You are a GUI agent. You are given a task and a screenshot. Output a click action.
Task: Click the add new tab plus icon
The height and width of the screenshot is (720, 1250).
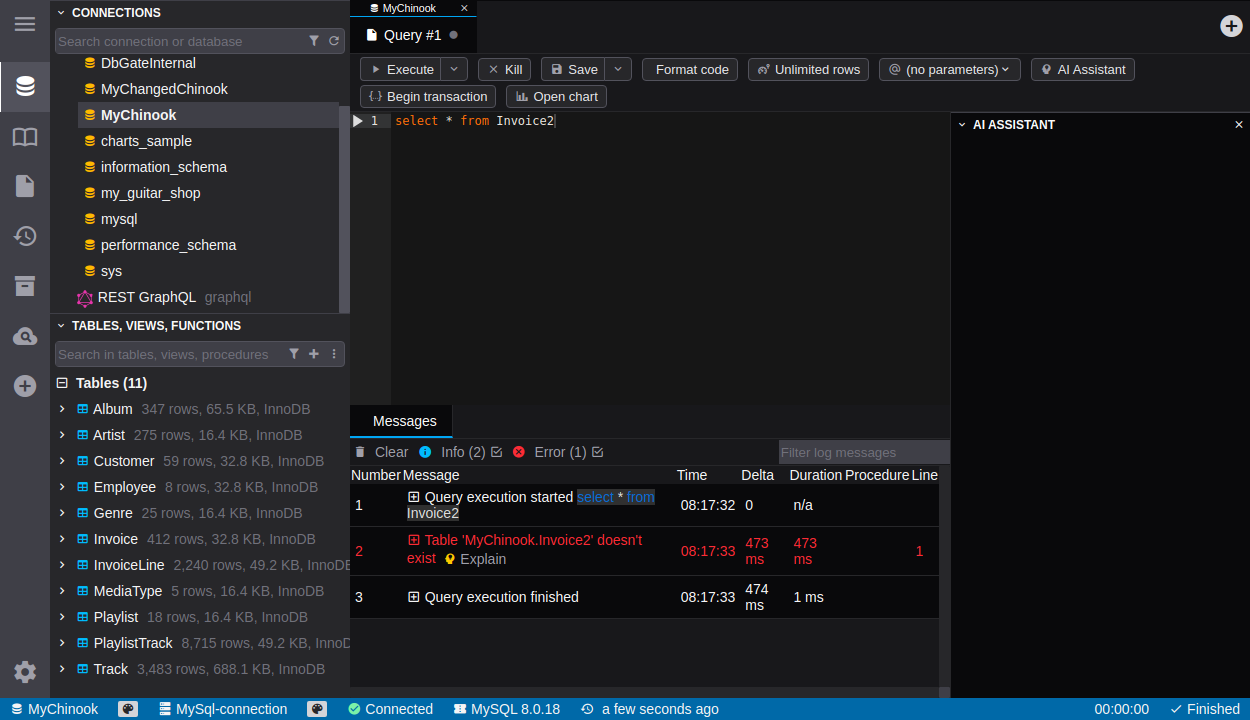[x=1231, y=26]
